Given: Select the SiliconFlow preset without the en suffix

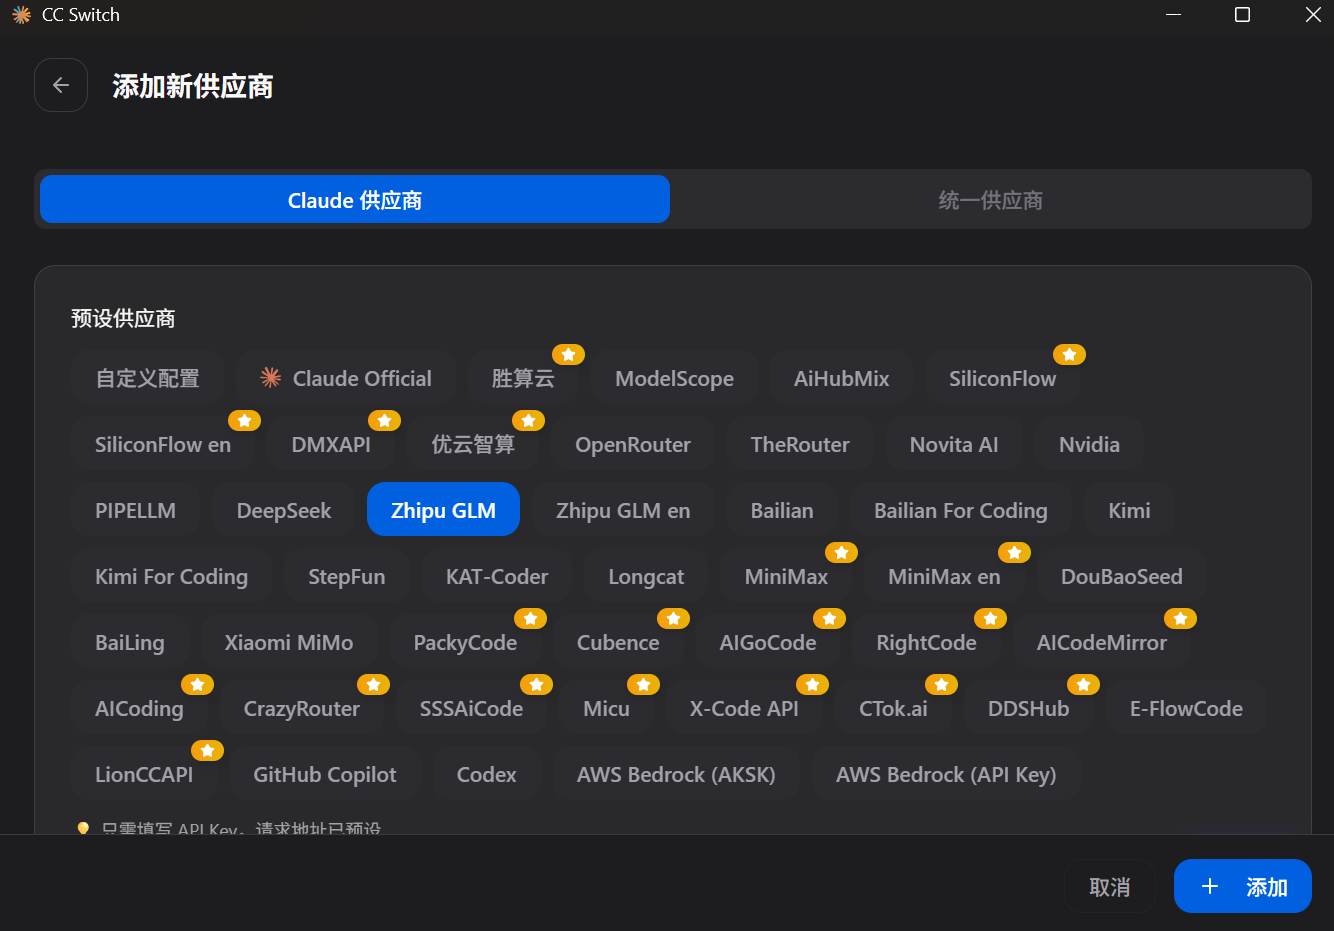Looking at the screenshot, I should tap(1002, 378).
